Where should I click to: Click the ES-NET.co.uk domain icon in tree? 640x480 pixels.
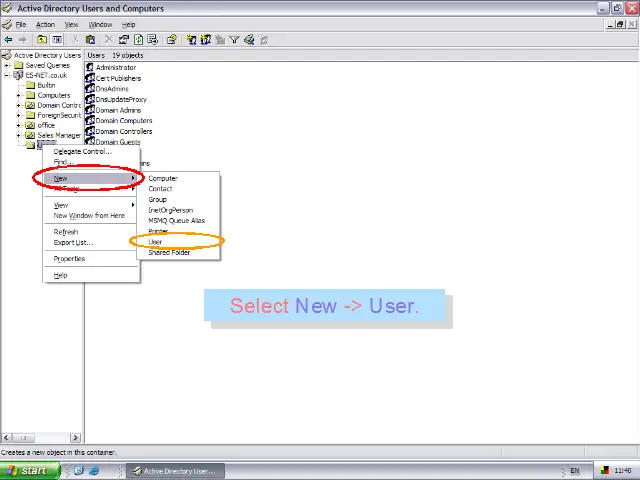tap(18, 75)
